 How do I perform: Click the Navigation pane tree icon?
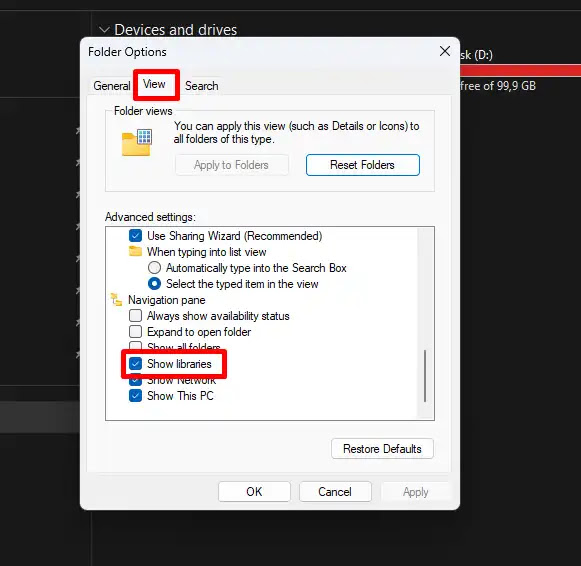116,300
